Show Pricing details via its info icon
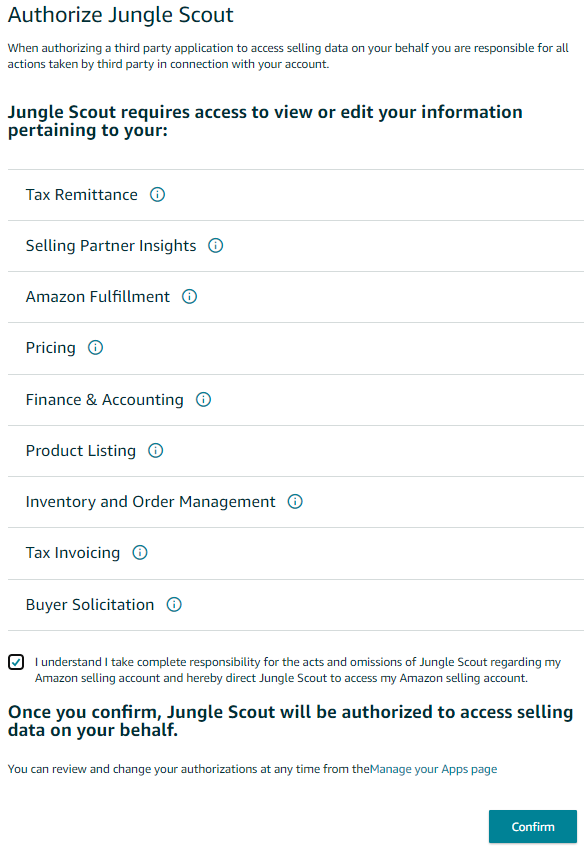Viewport: 588px width, 849px height. tap(95, 348)
